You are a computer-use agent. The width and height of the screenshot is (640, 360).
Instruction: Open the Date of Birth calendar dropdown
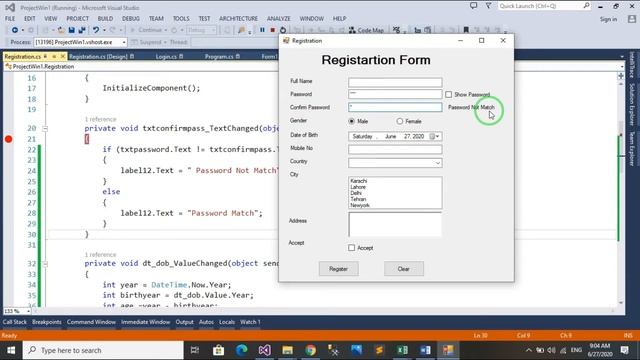(x=437, y=136)
